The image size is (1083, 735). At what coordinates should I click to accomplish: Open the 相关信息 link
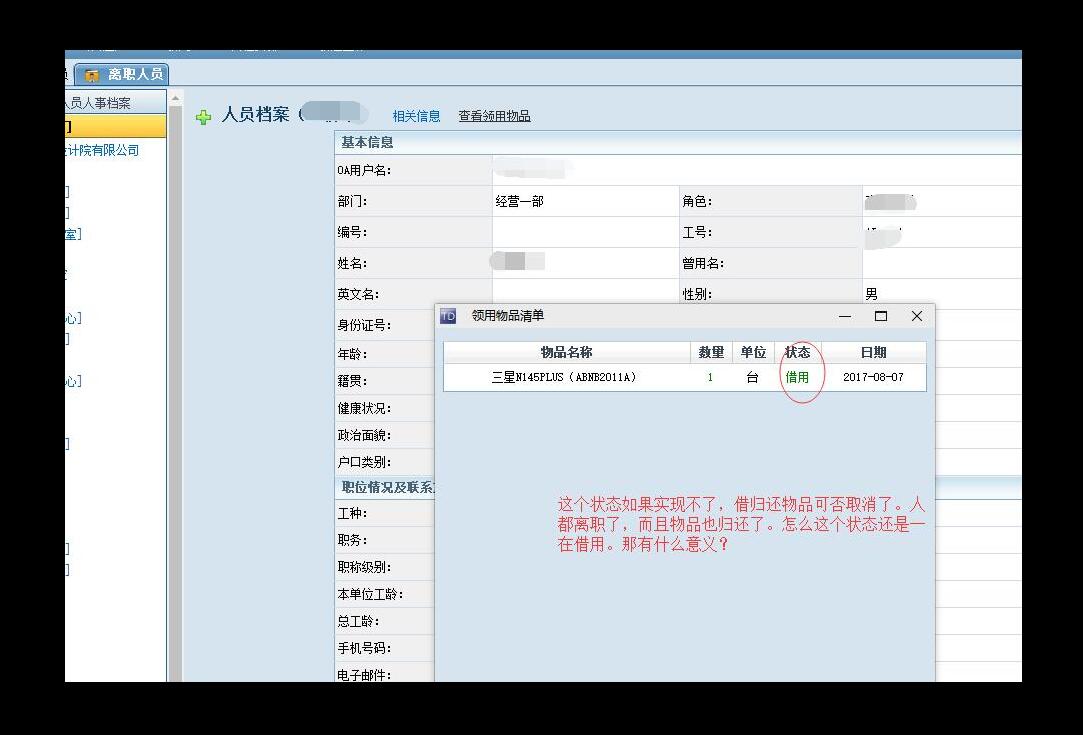(x=416, y=116)
